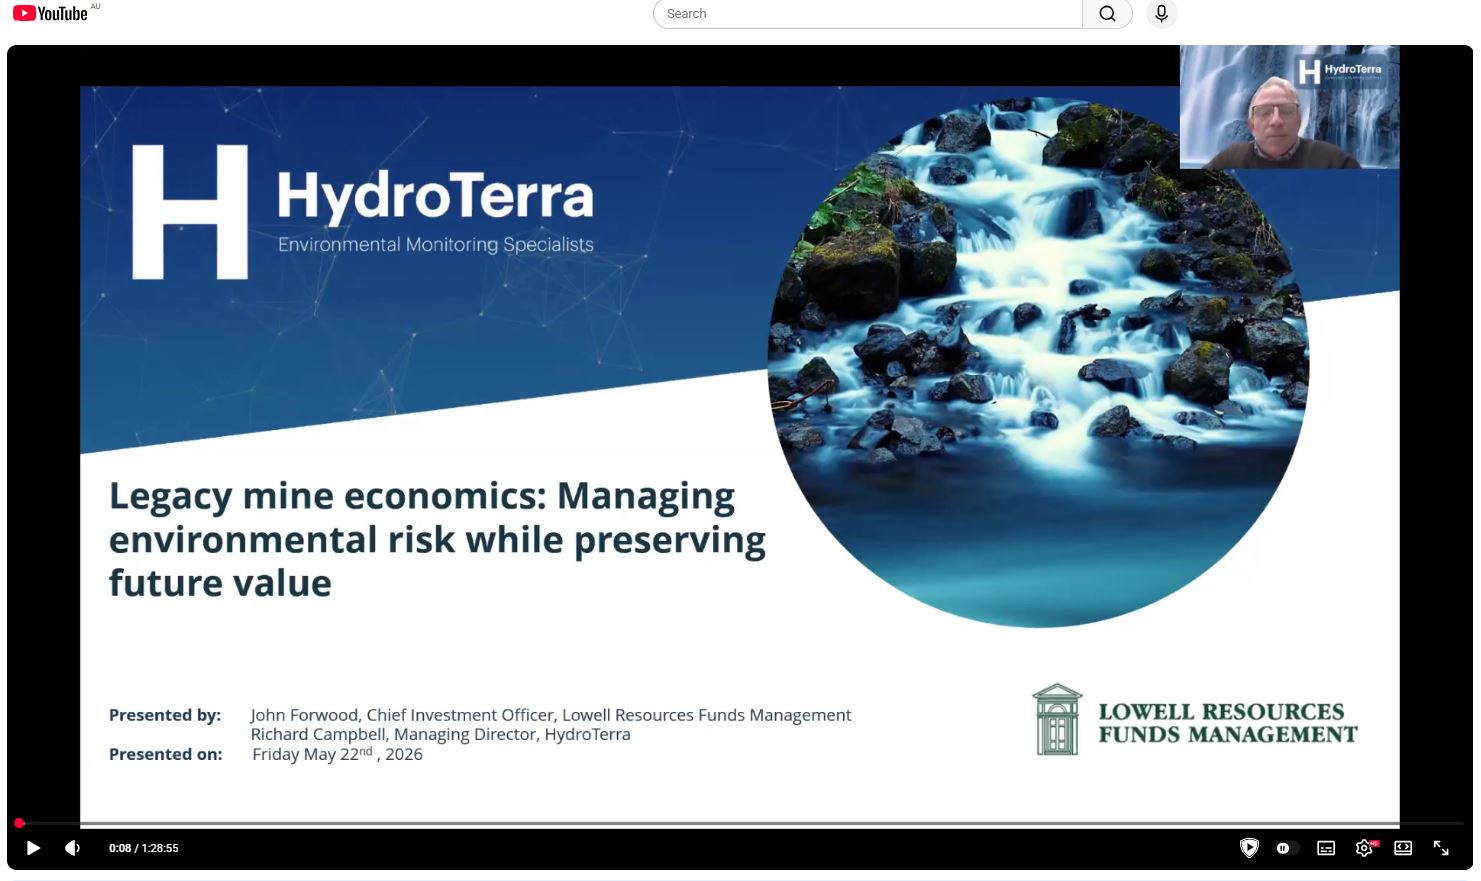Click the large HydroTerra H logo
The image size is (1481, 881).
pos(190,211)
